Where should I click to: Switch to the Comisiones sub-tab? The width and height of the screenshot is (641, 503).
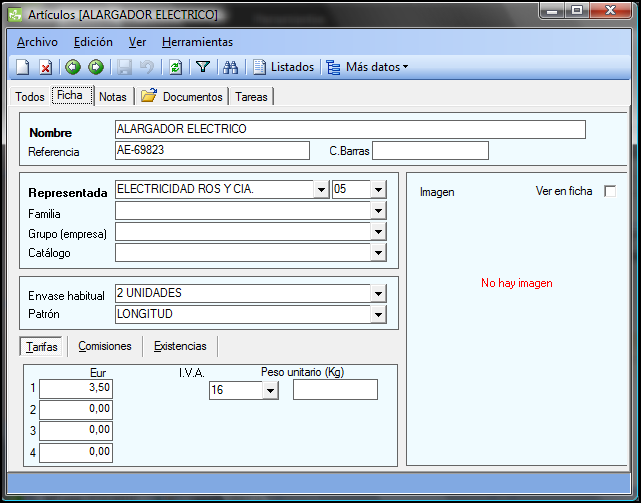tap(105, 346)
